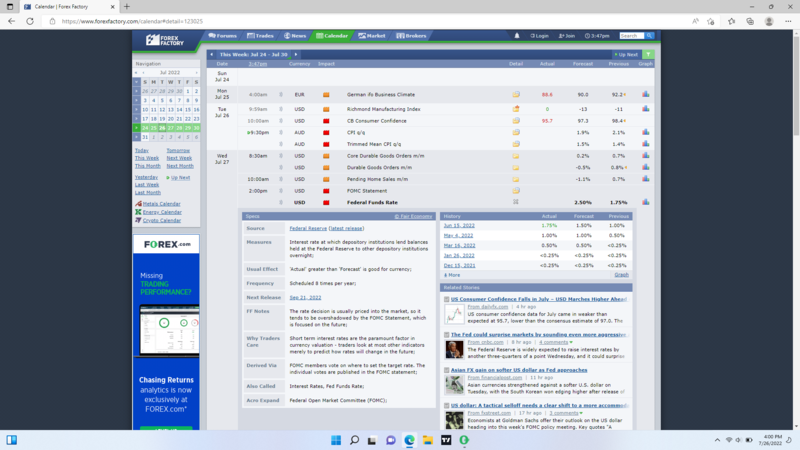Open detail folder for Core Durable Goods Orders
Viewport: 800px width, 450px height.
(x=516, y=156)
